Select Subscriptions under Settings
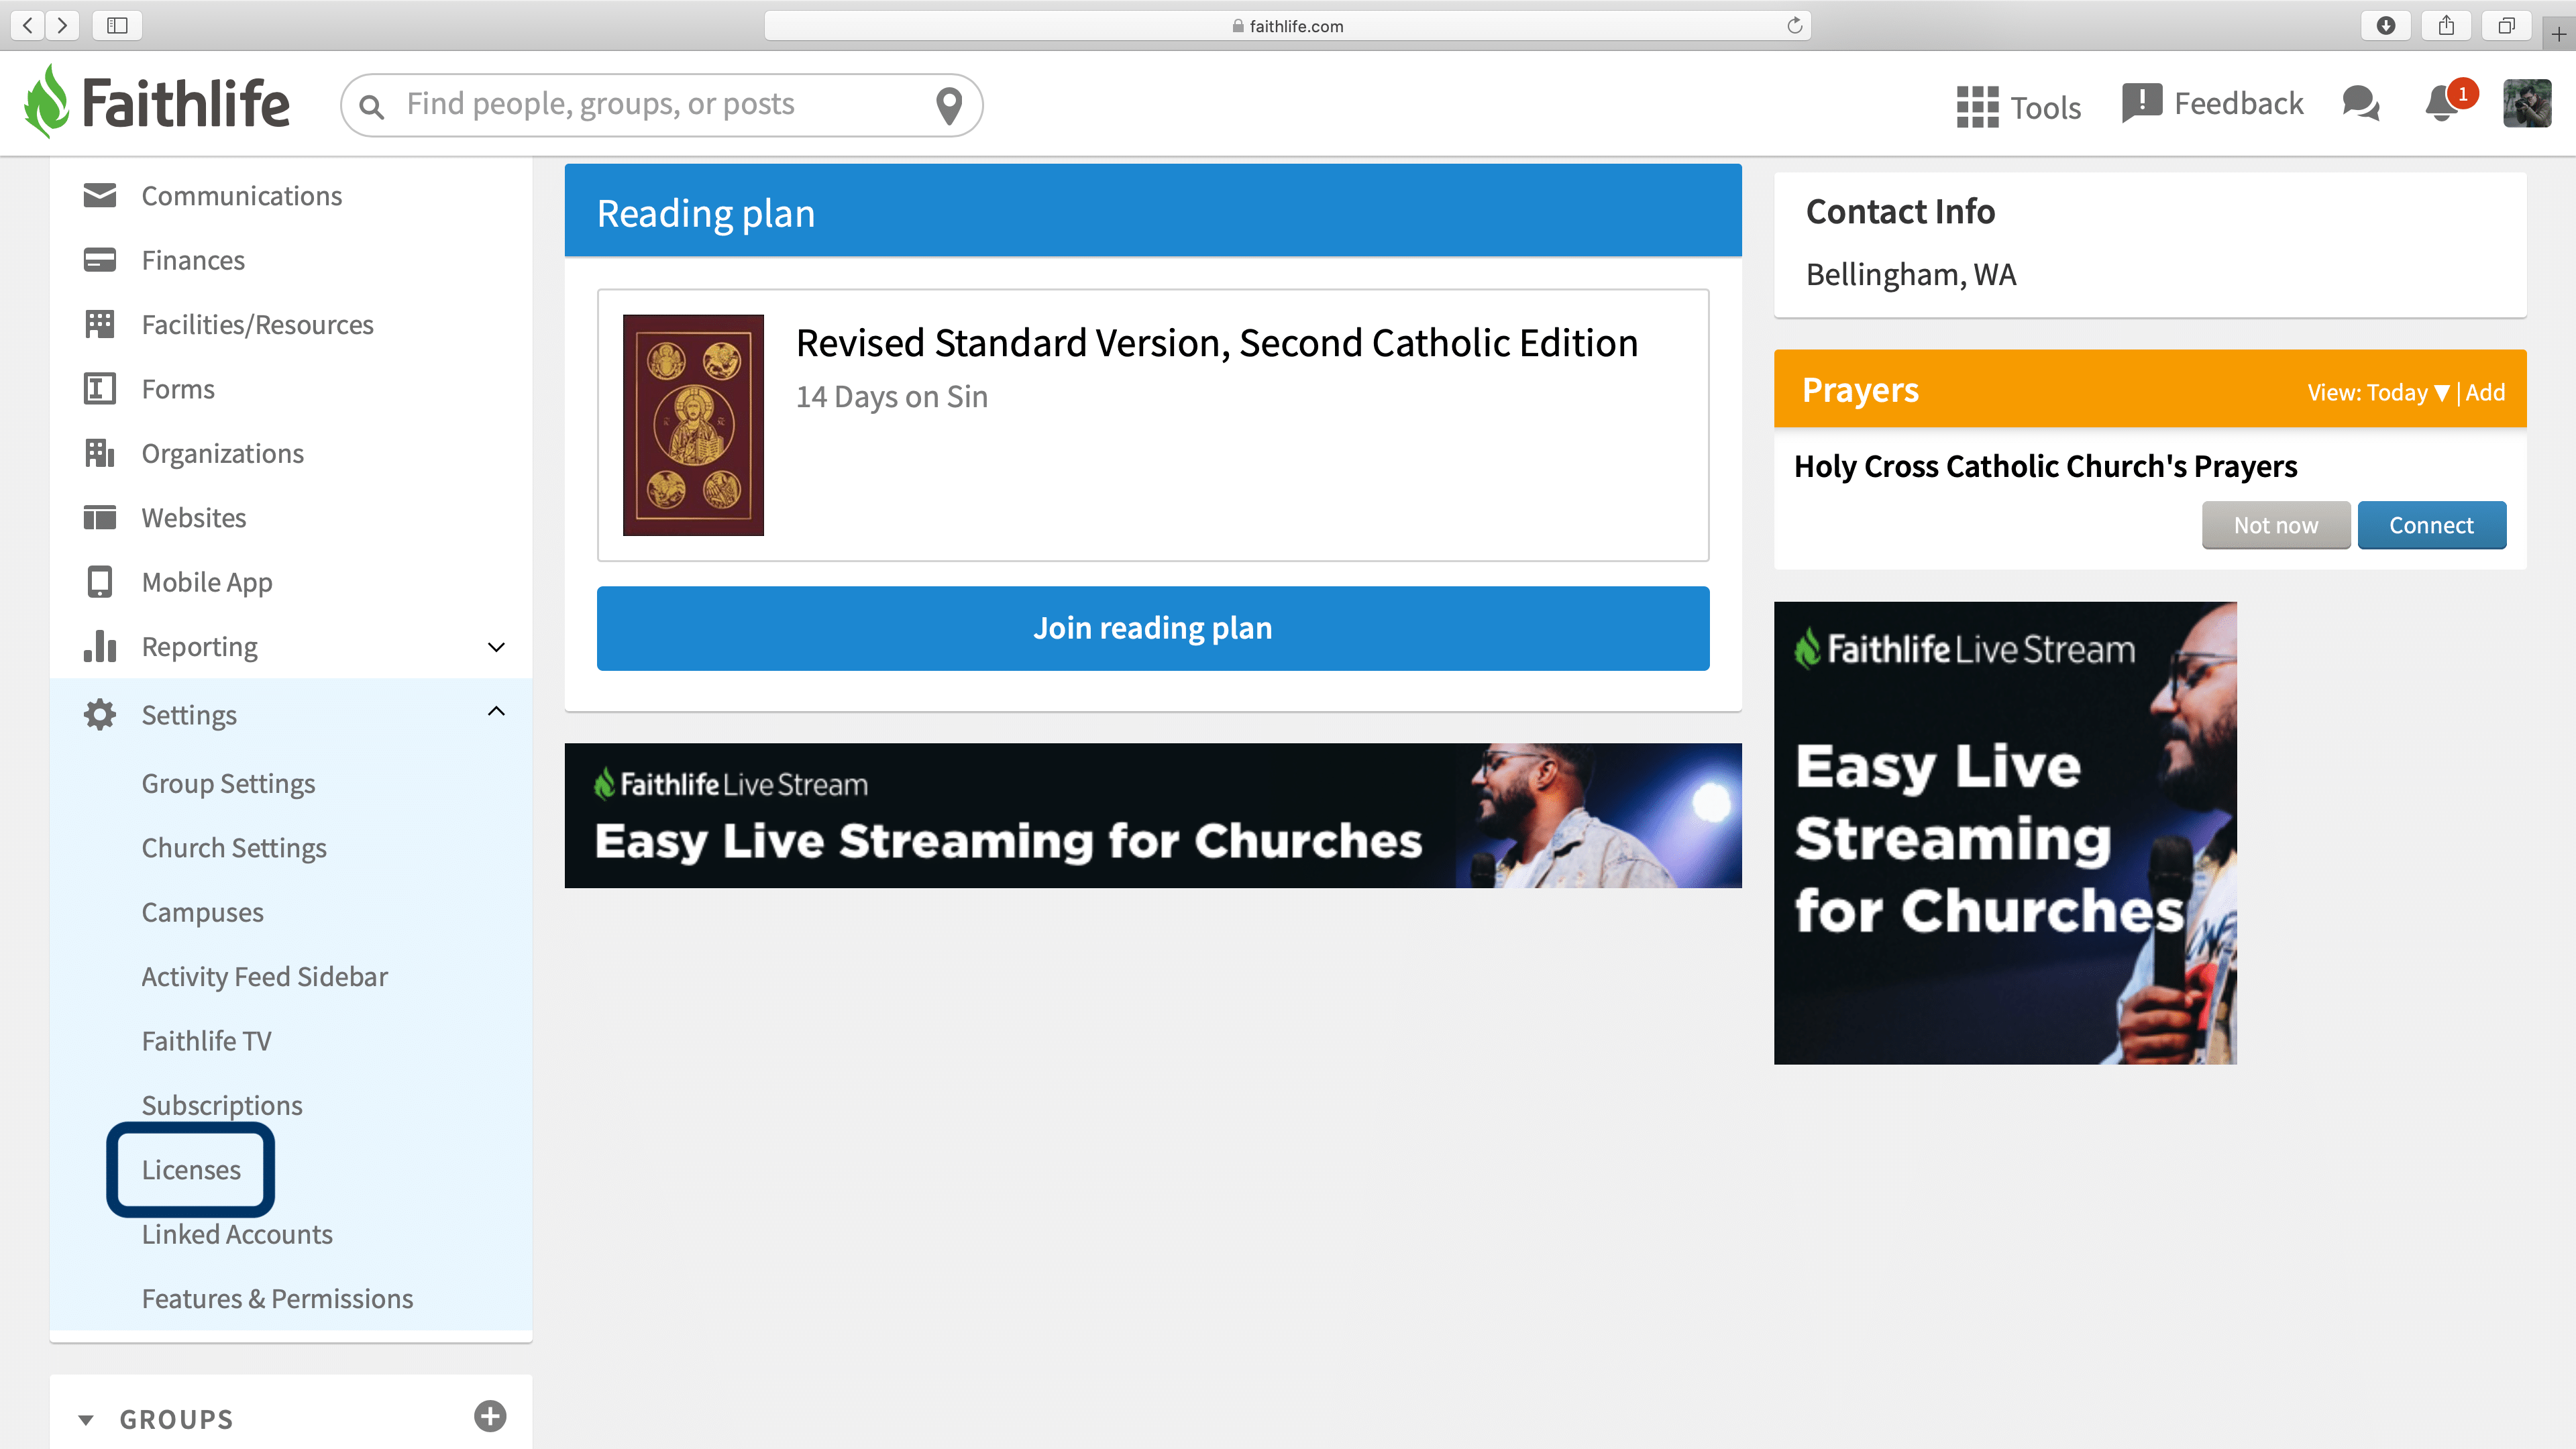 point(221,1105)
